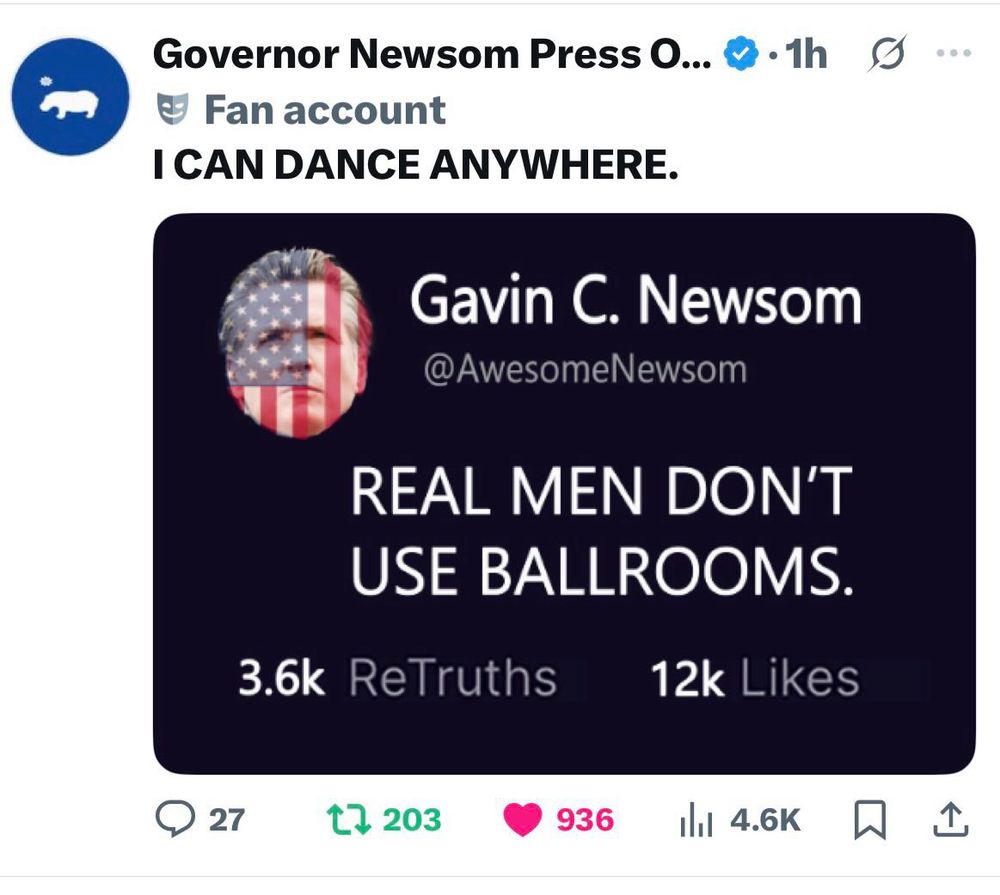
Task: Click the 12k Likes count in image
Action: (754, 678)
